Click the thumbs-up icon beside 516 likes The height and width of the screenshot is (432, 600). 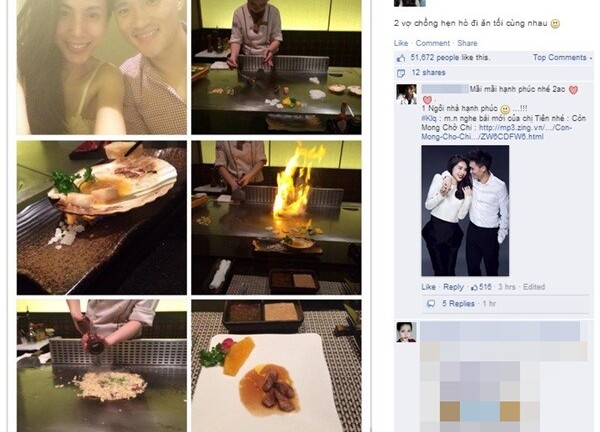[x=474, y=287]
